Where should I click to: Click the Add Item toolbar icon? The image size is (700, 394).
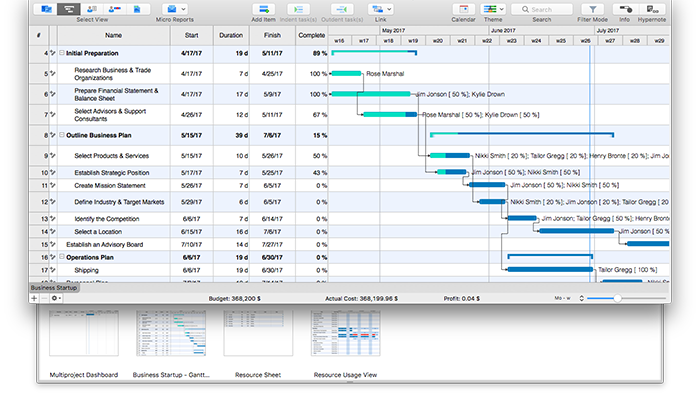point(263,9)
